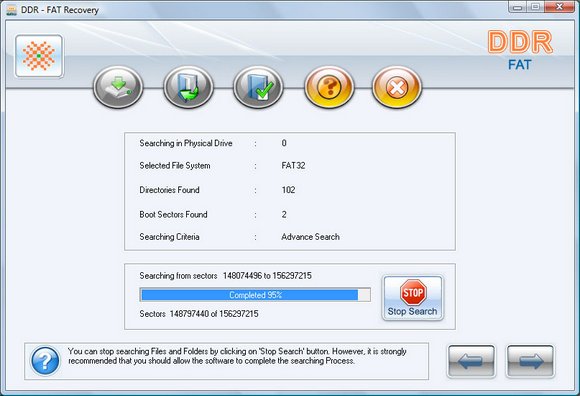Stop the search with Stop Search button

(x=412, y=298)
